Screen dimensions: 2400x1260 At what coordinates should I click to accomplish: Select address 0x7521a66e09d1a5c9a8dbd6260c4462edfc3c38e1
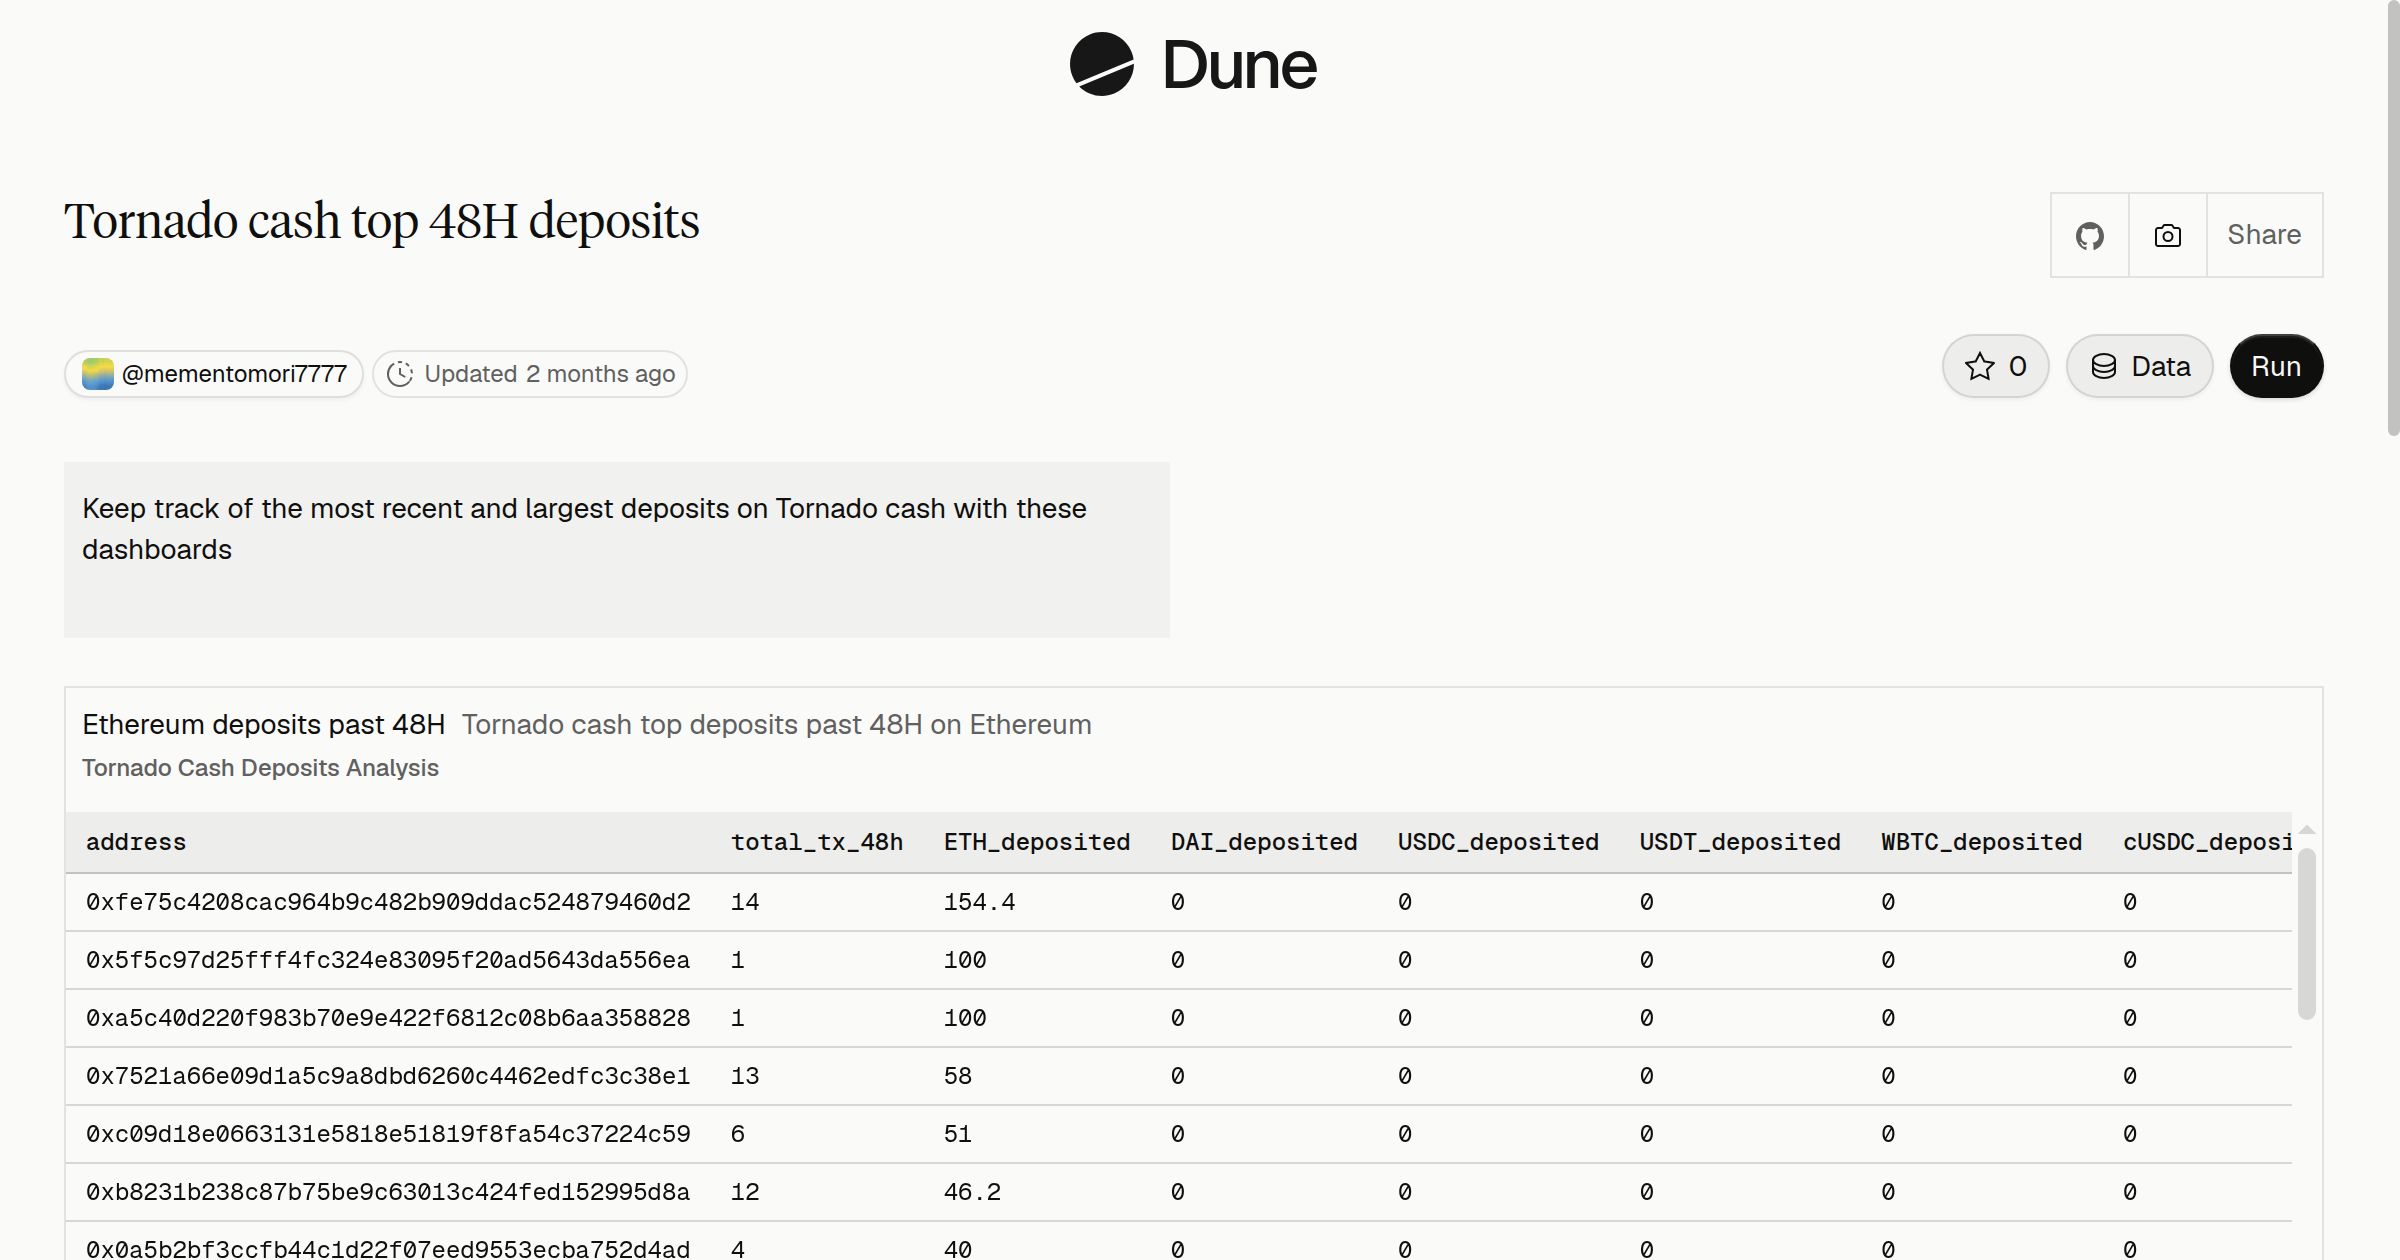pyautogui.click(x=388, y=1076)
